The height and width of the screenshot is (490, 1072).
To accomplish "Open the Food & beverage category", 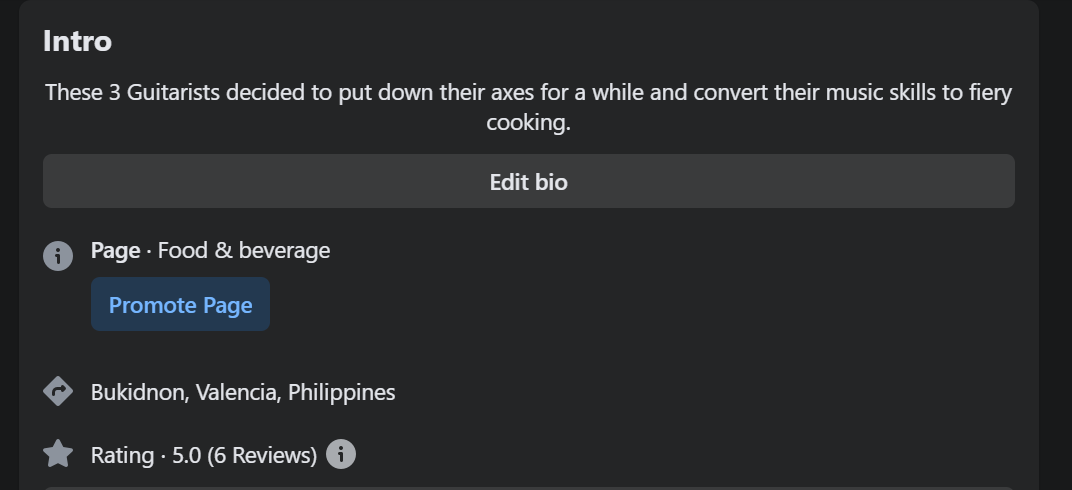I will click(244, 250).
